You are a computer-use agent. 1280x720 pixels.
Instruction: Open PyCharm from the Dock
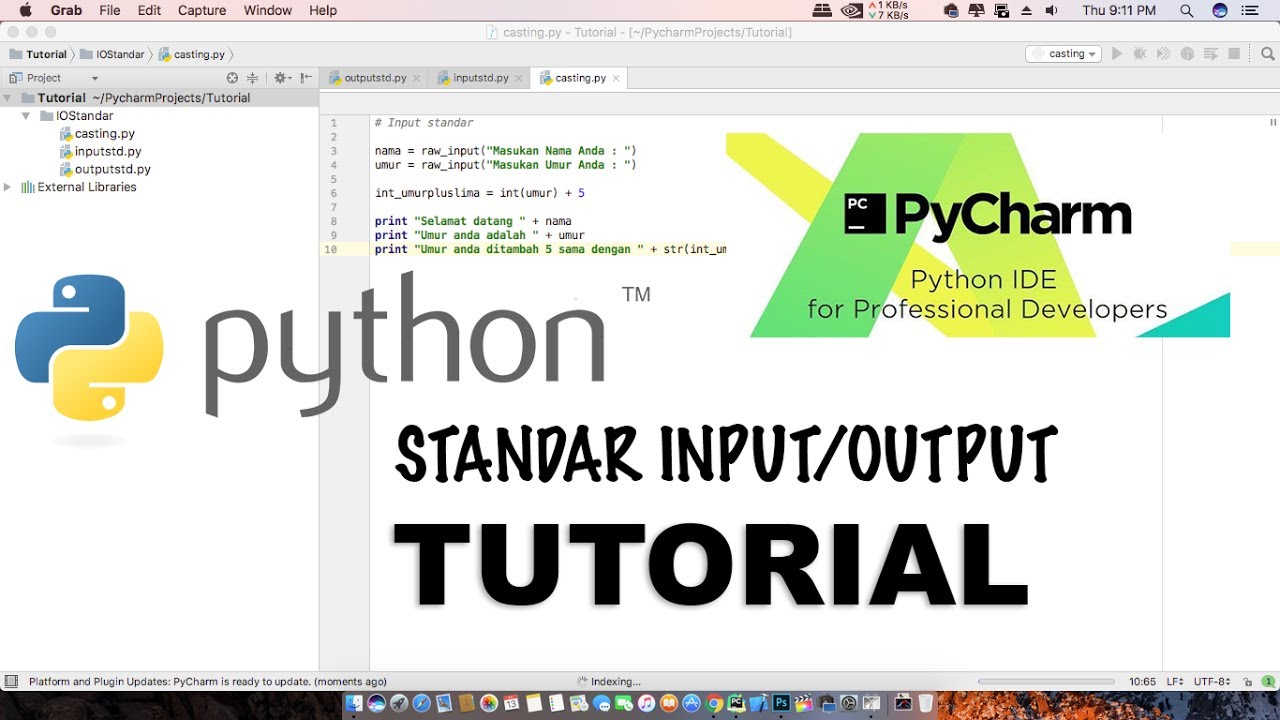(x=736, y=703)
